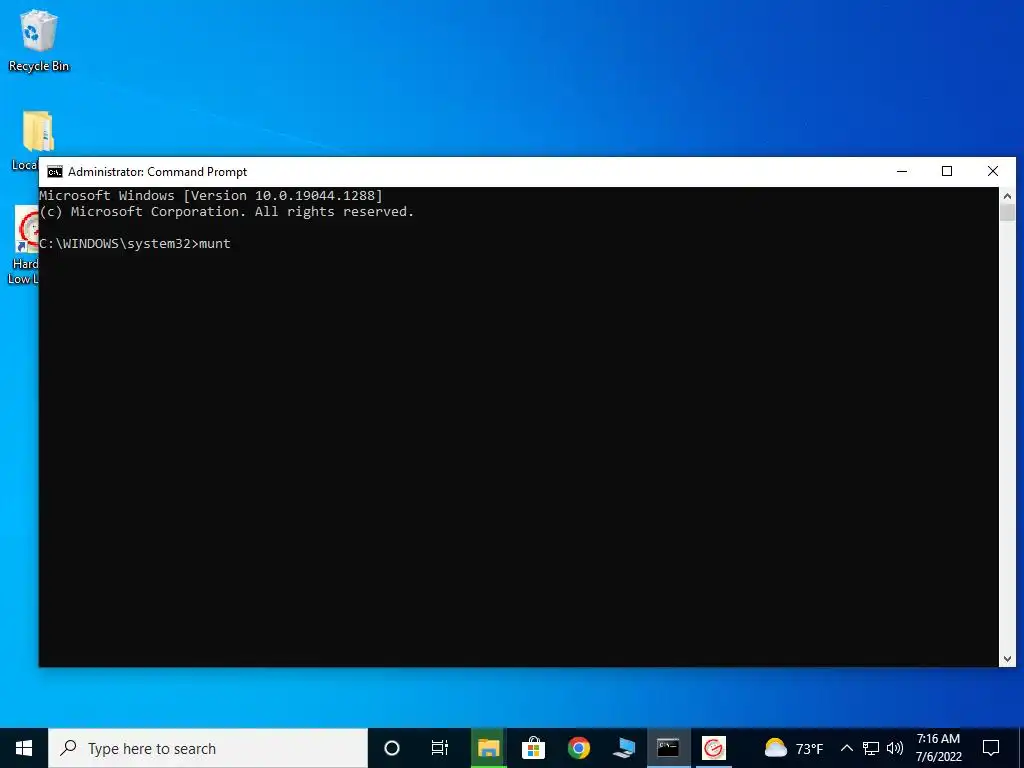Select the yellow folder icon on desktop

(38, 132)
